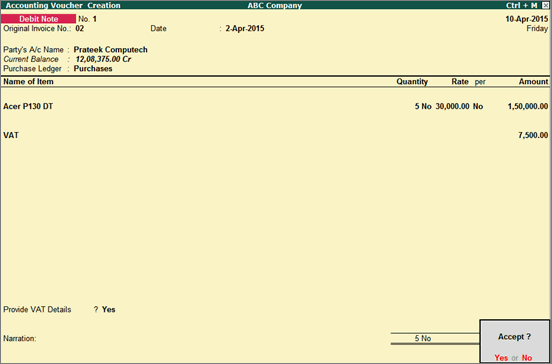Image resolution: width=552 pixels, height=364 pixels.
Task: Open the Purchase Ledger field Purchases
Action: 93,69
